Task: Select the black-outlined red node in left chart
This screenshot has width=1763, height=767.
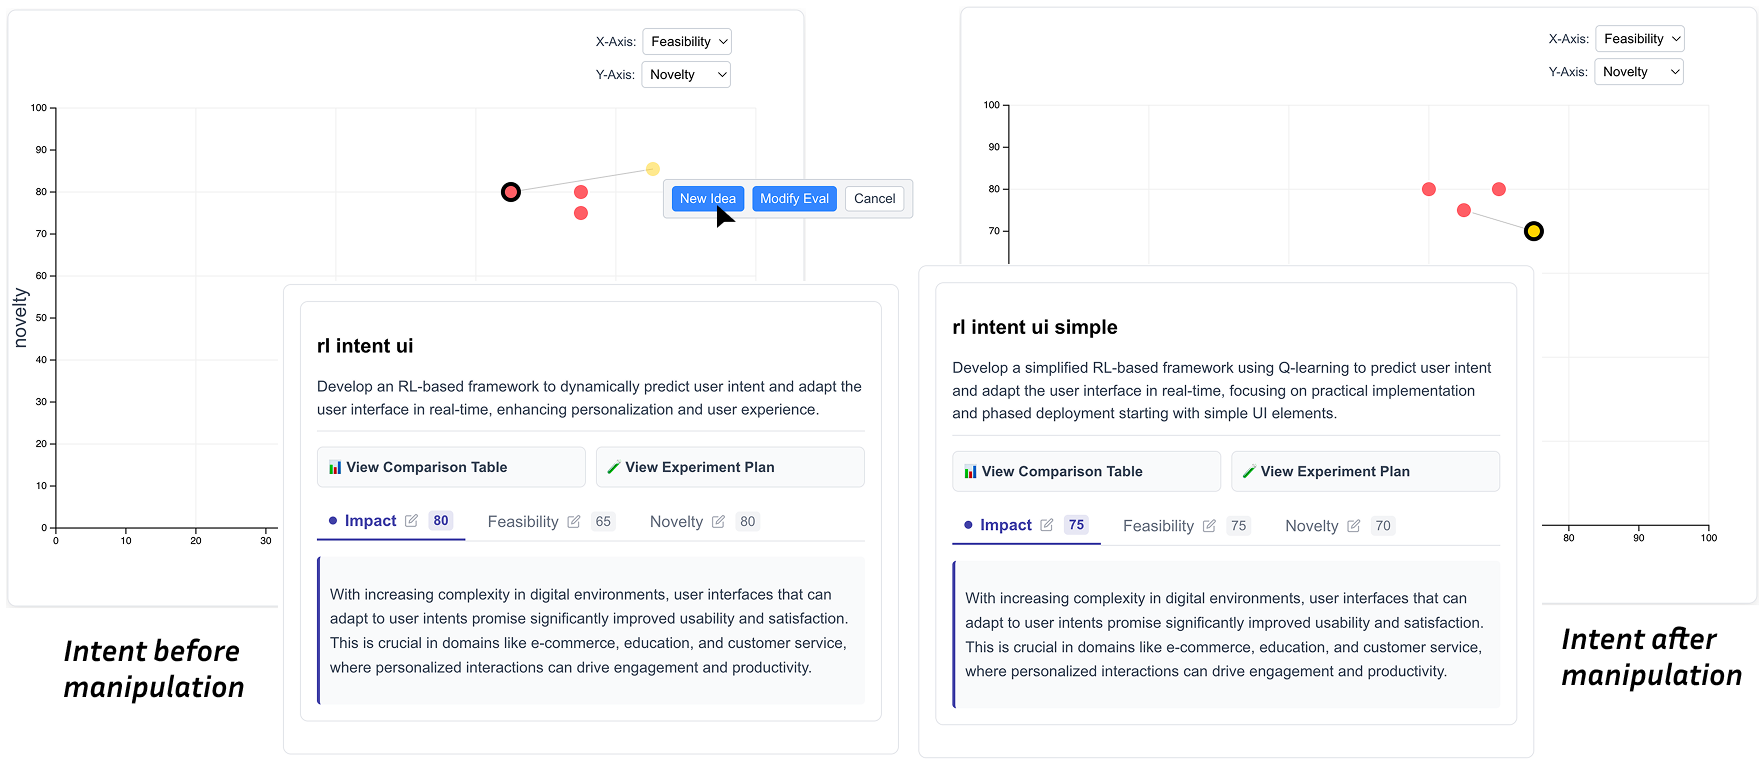Action: [511, 192]
